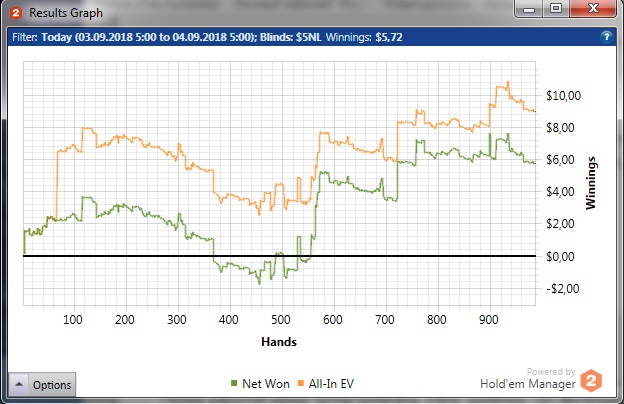Click the $10,00 axis label
This screenshot has height=404, width=624.
(563, 96)
